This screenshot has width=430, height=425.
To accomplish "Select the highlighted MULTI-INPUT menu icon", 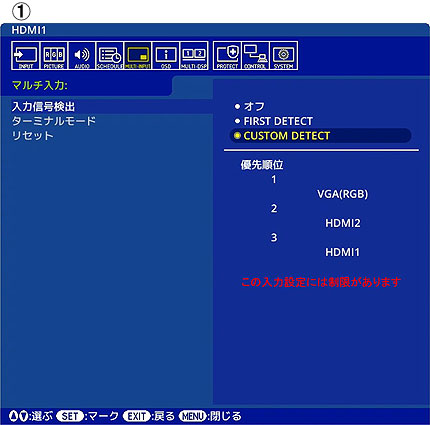I will pos(138,56).
